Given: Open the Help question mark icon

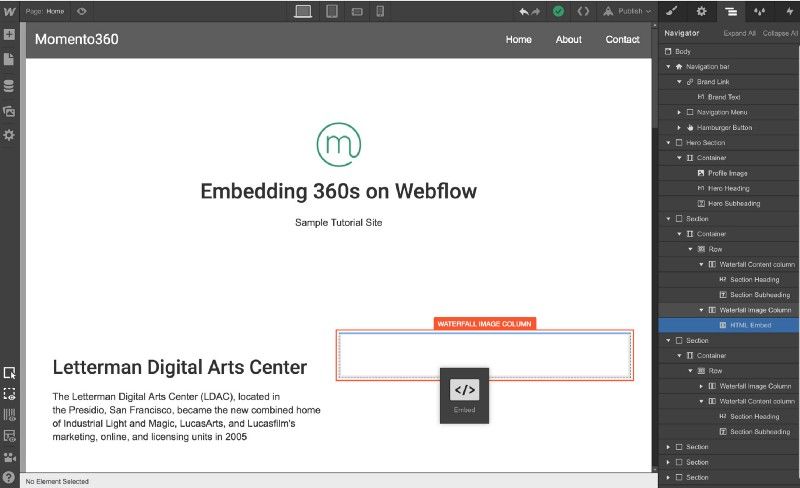Looking at the screenshot, I should (9, 478).
